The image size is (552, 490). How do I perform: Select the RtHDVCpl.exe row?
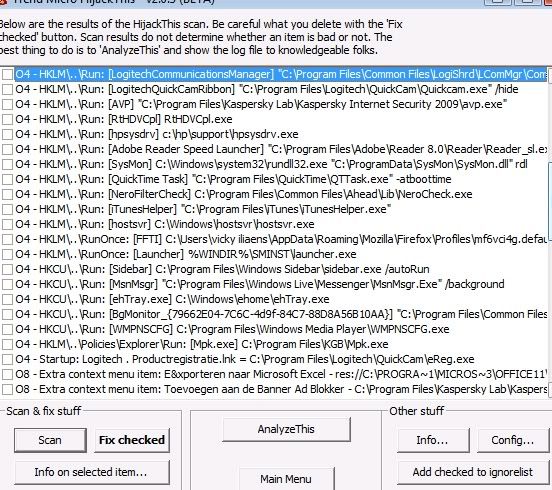(x=124, y=119)
